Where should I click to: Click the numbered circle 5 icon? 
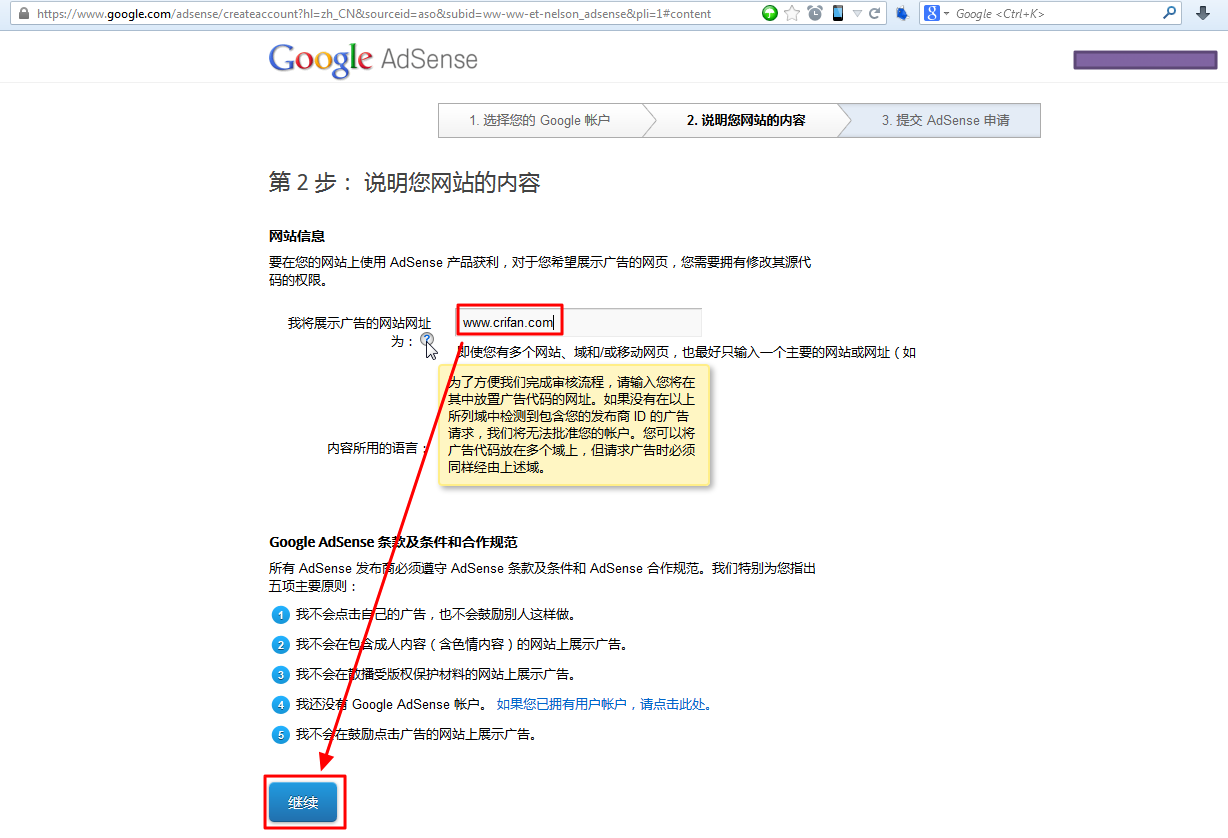pyautogui.click(x=281, y=735)
